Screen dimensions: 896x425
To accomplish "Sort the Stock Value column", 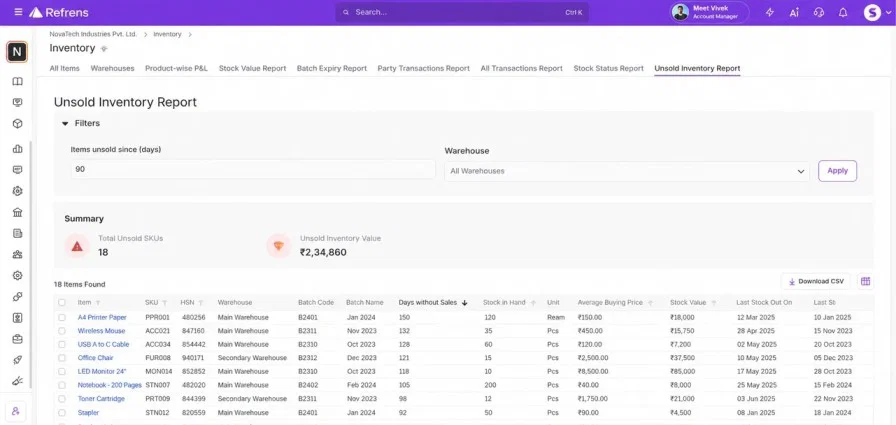I will [x=714, y=303].
